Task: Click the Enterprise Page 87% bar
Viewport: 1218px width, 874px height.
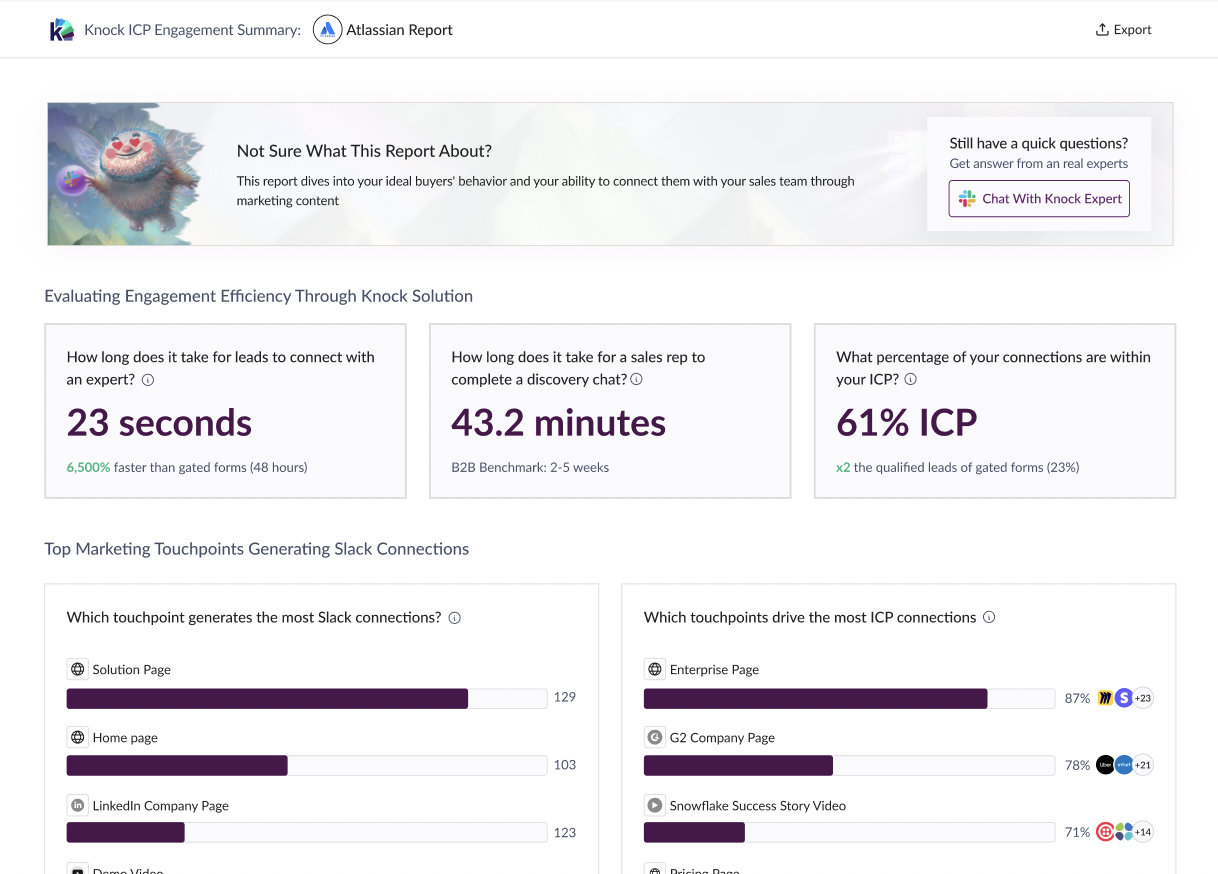Action: click(848, 698)
